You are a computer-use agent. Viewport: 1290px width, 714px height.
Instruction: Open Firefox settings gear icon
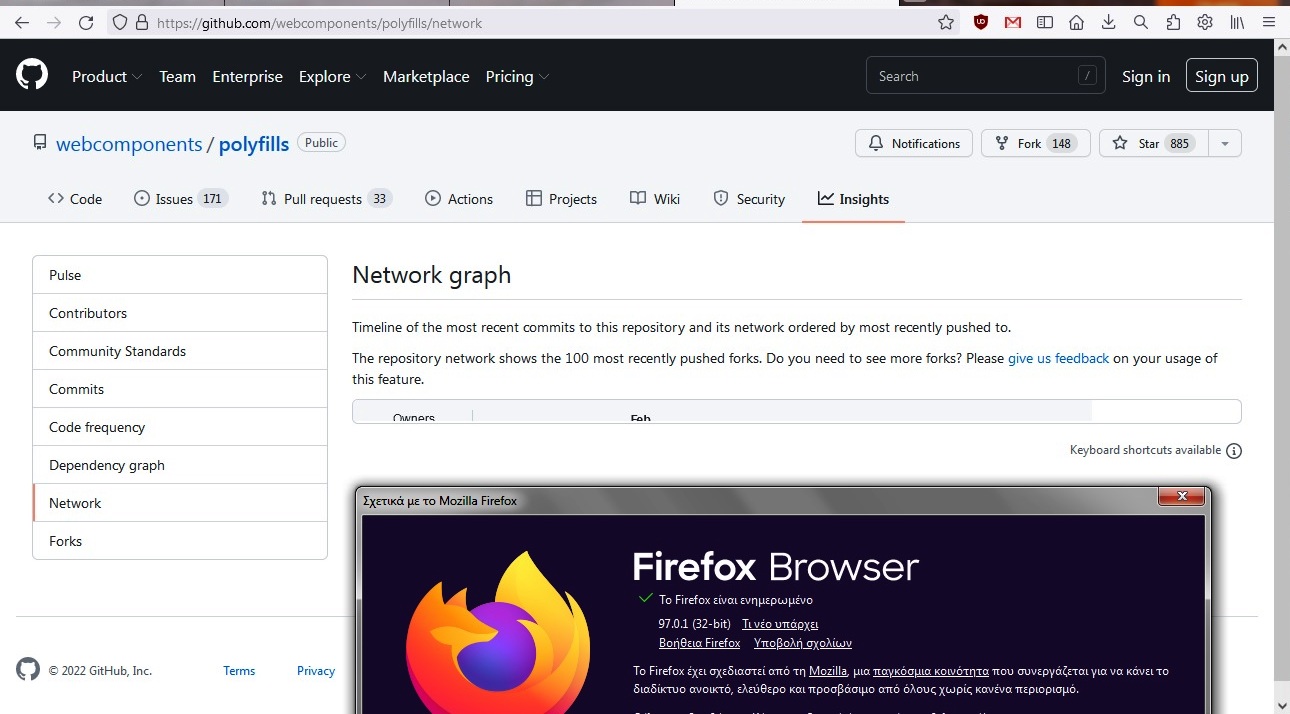point(1205,22)
